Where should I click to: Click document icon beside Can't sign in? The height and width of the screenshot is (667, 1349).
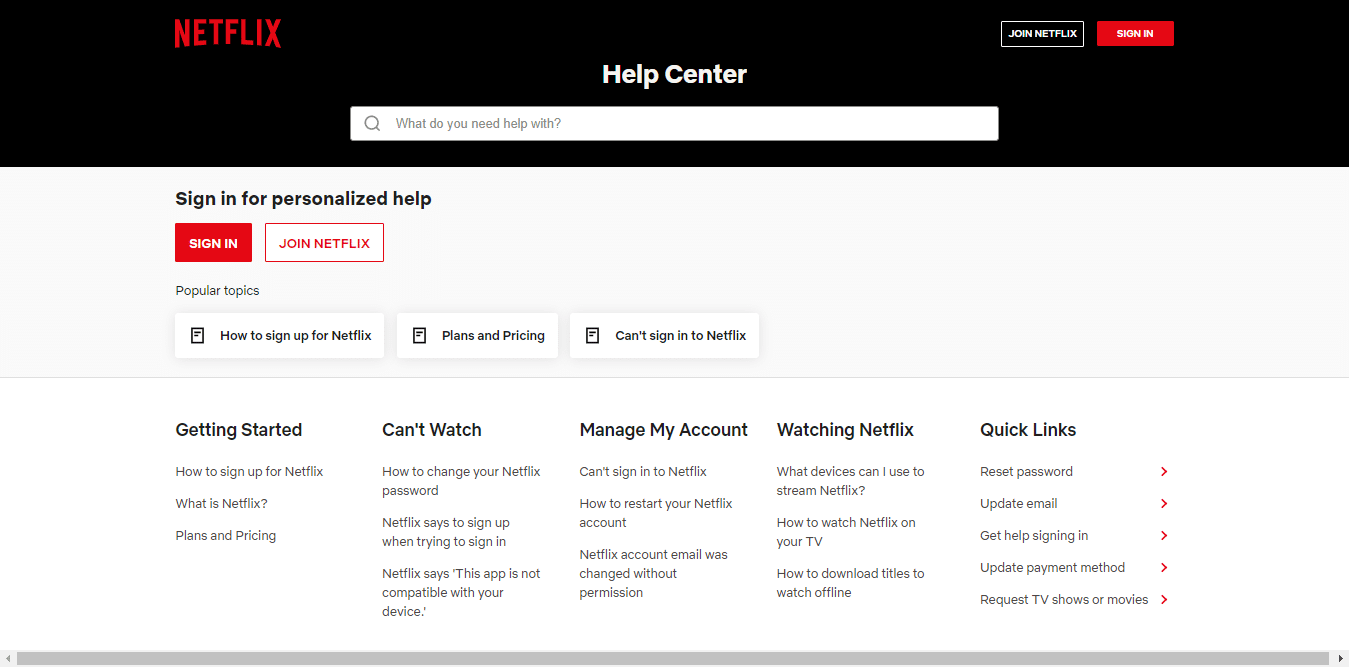click(x=593, y=336)
